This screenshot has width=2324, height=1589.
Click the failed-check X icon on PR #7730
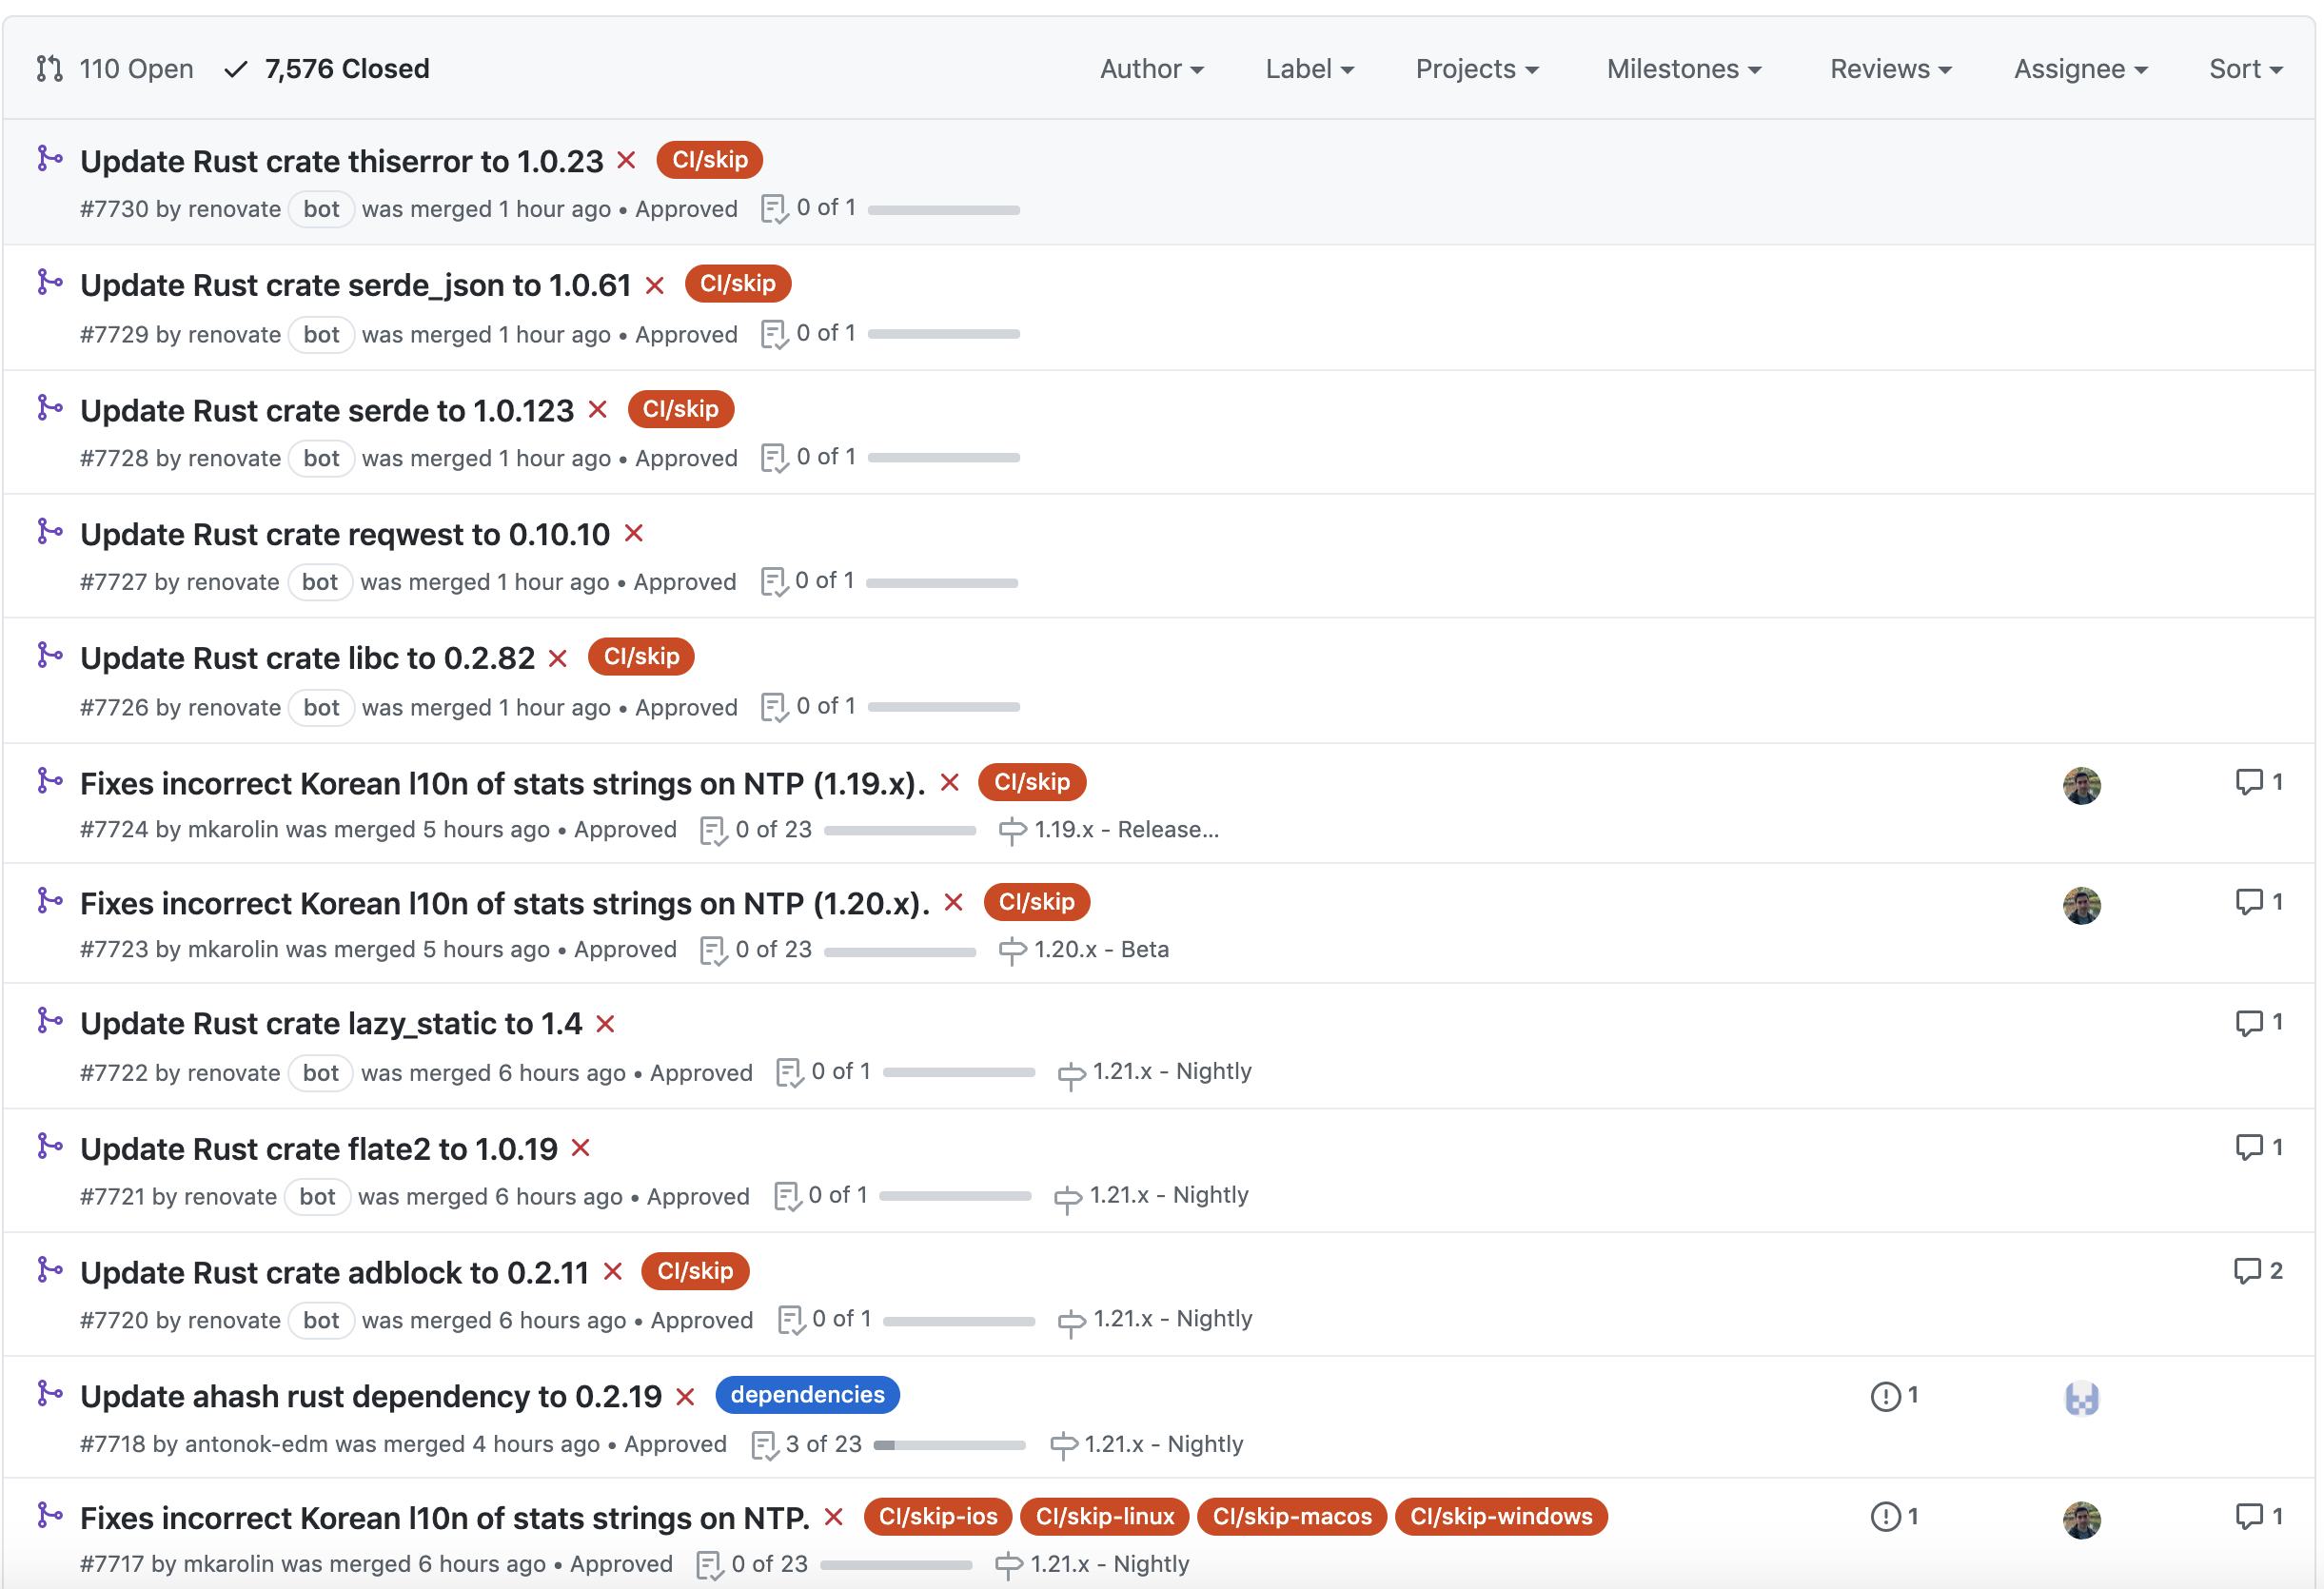pyautogui.click(x=627, y=160)
